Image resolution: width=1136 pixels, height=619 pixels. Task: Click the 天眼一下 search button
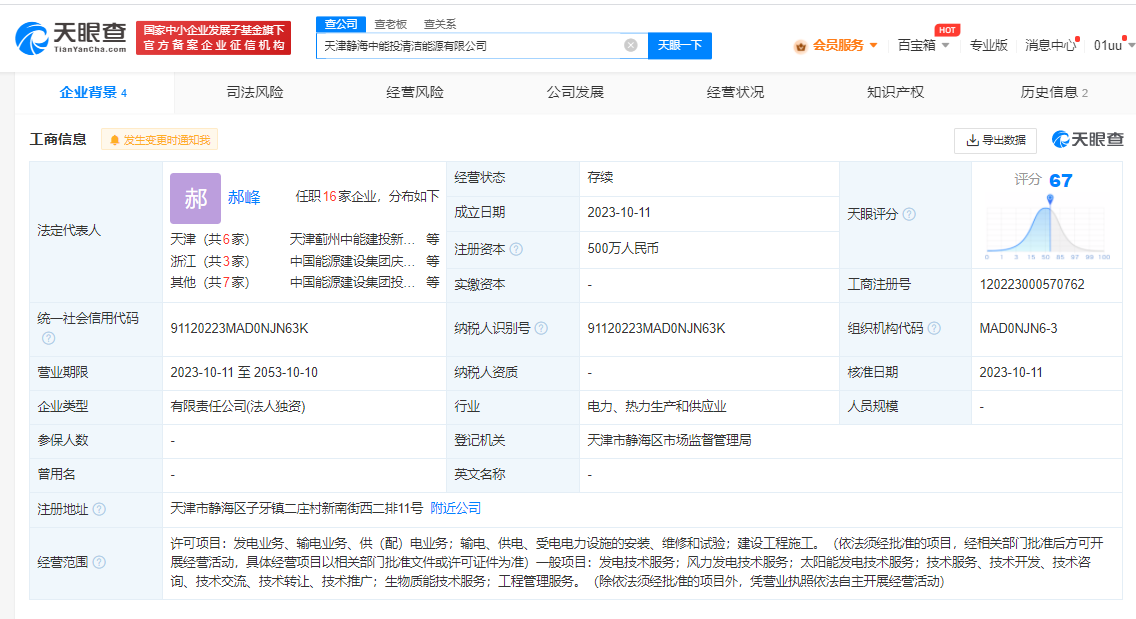(680, 46)
